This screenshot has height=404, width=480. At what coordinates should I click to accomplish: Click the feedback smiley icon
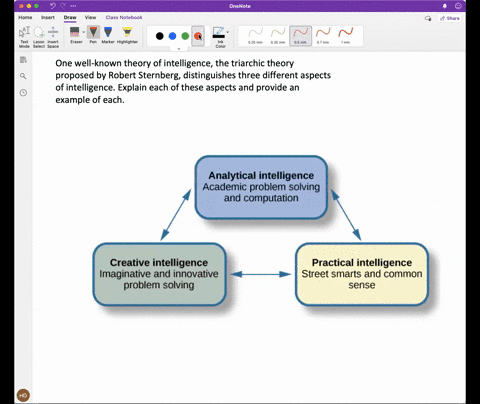(x=458, y=6)
